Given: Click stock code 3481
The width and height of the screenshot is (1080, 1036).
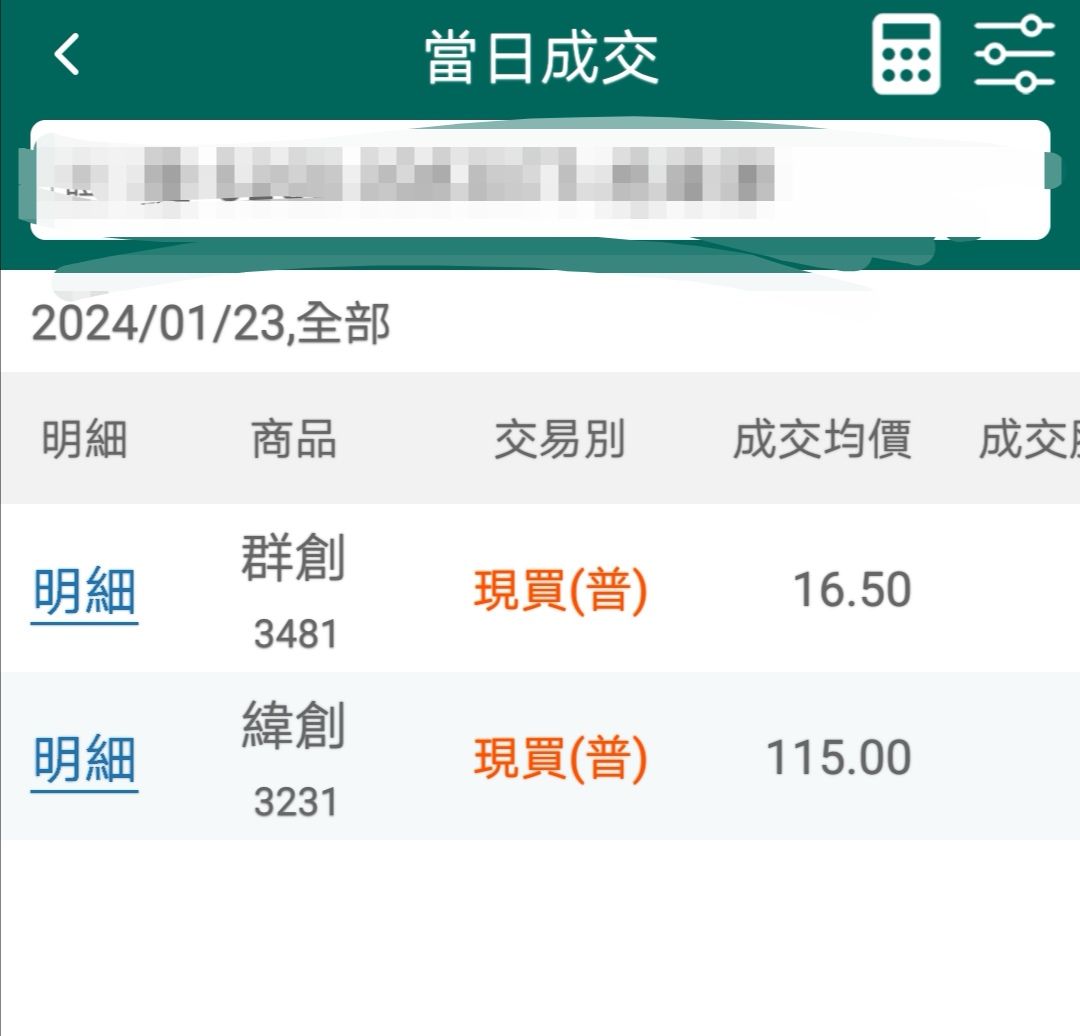Looking at the screenshot, I should coord(295,634).
